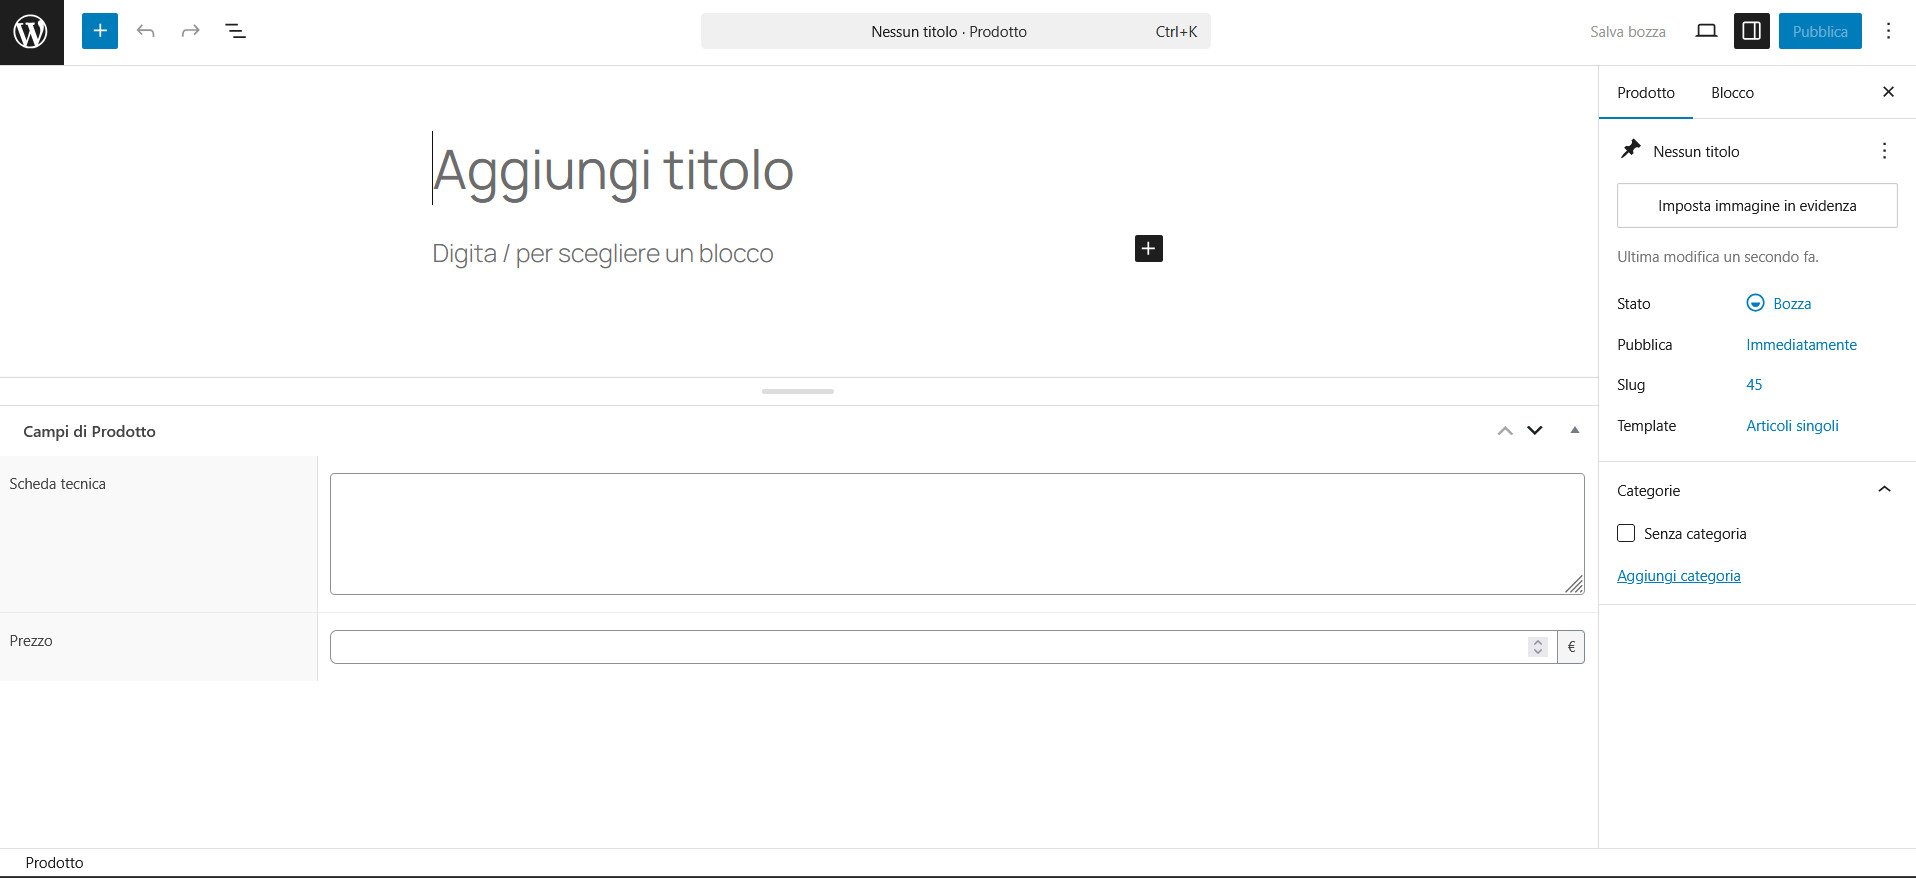Click Salva bozza
The height and width of the screenshot is (878, 1916).
click(x=1628, y=31)
